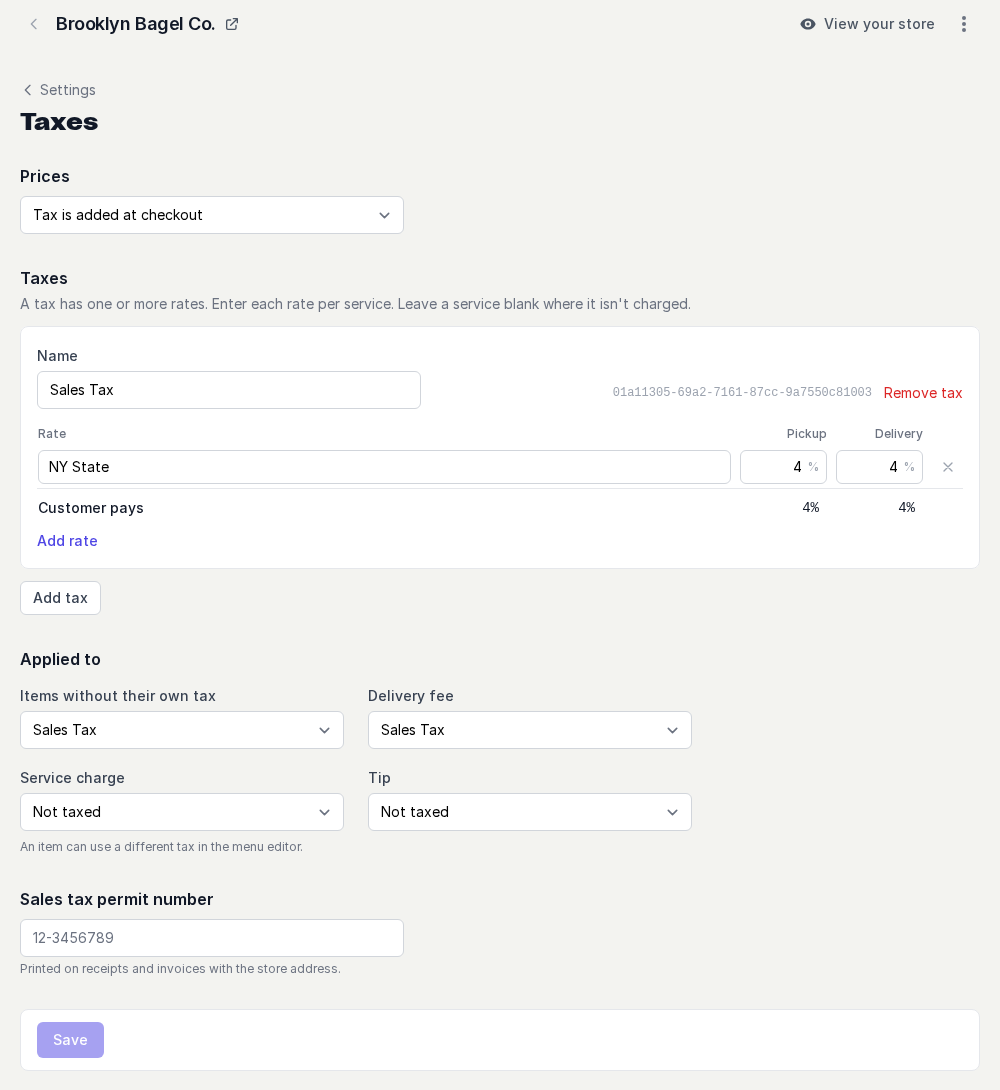Click the Pickup column header

click(806, 434)
